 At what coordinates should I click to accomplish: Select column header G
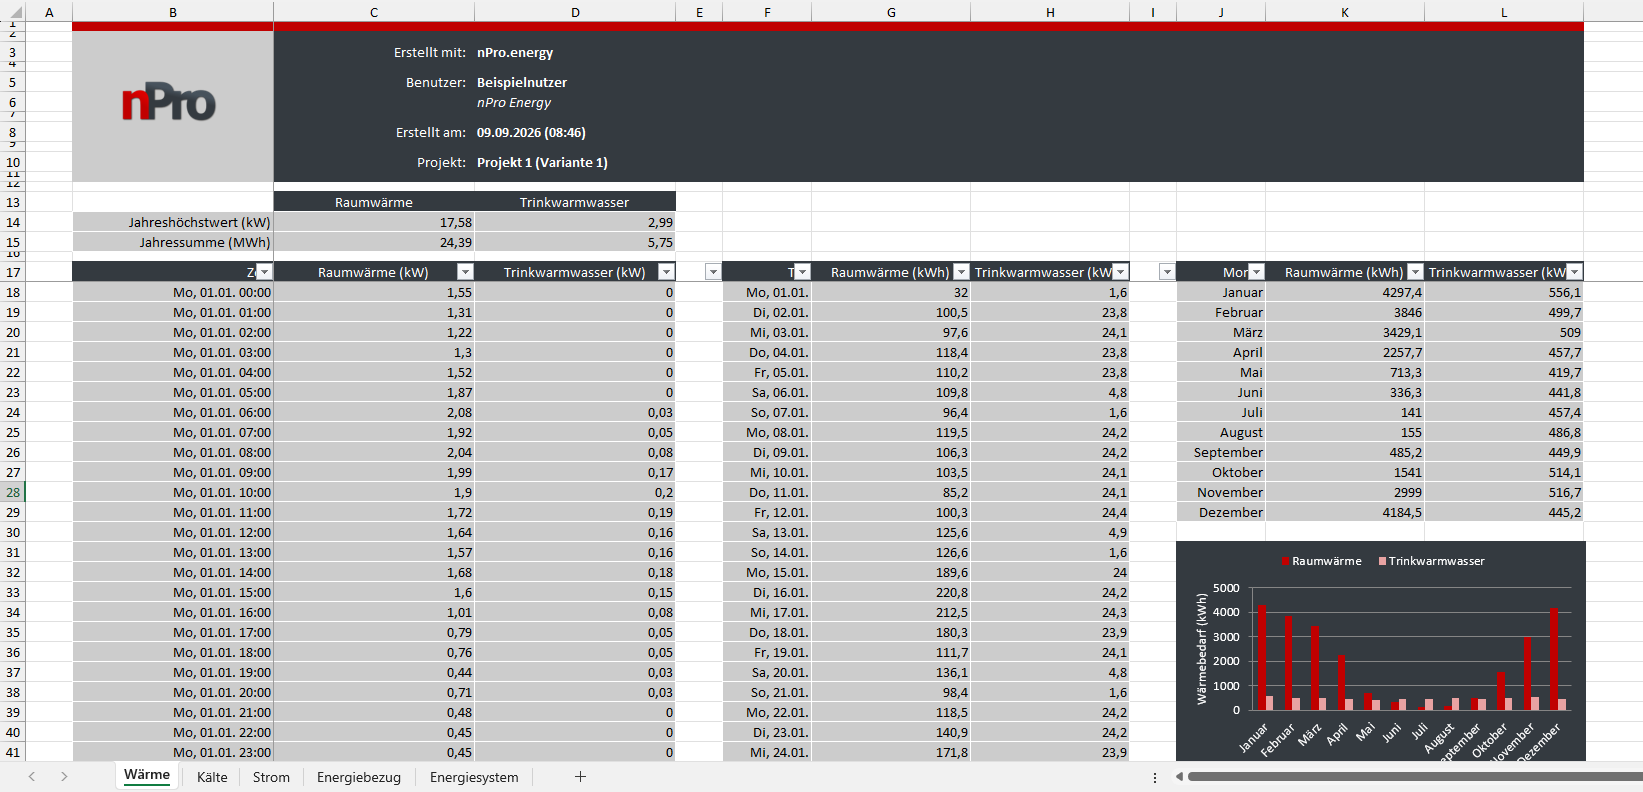891,12
